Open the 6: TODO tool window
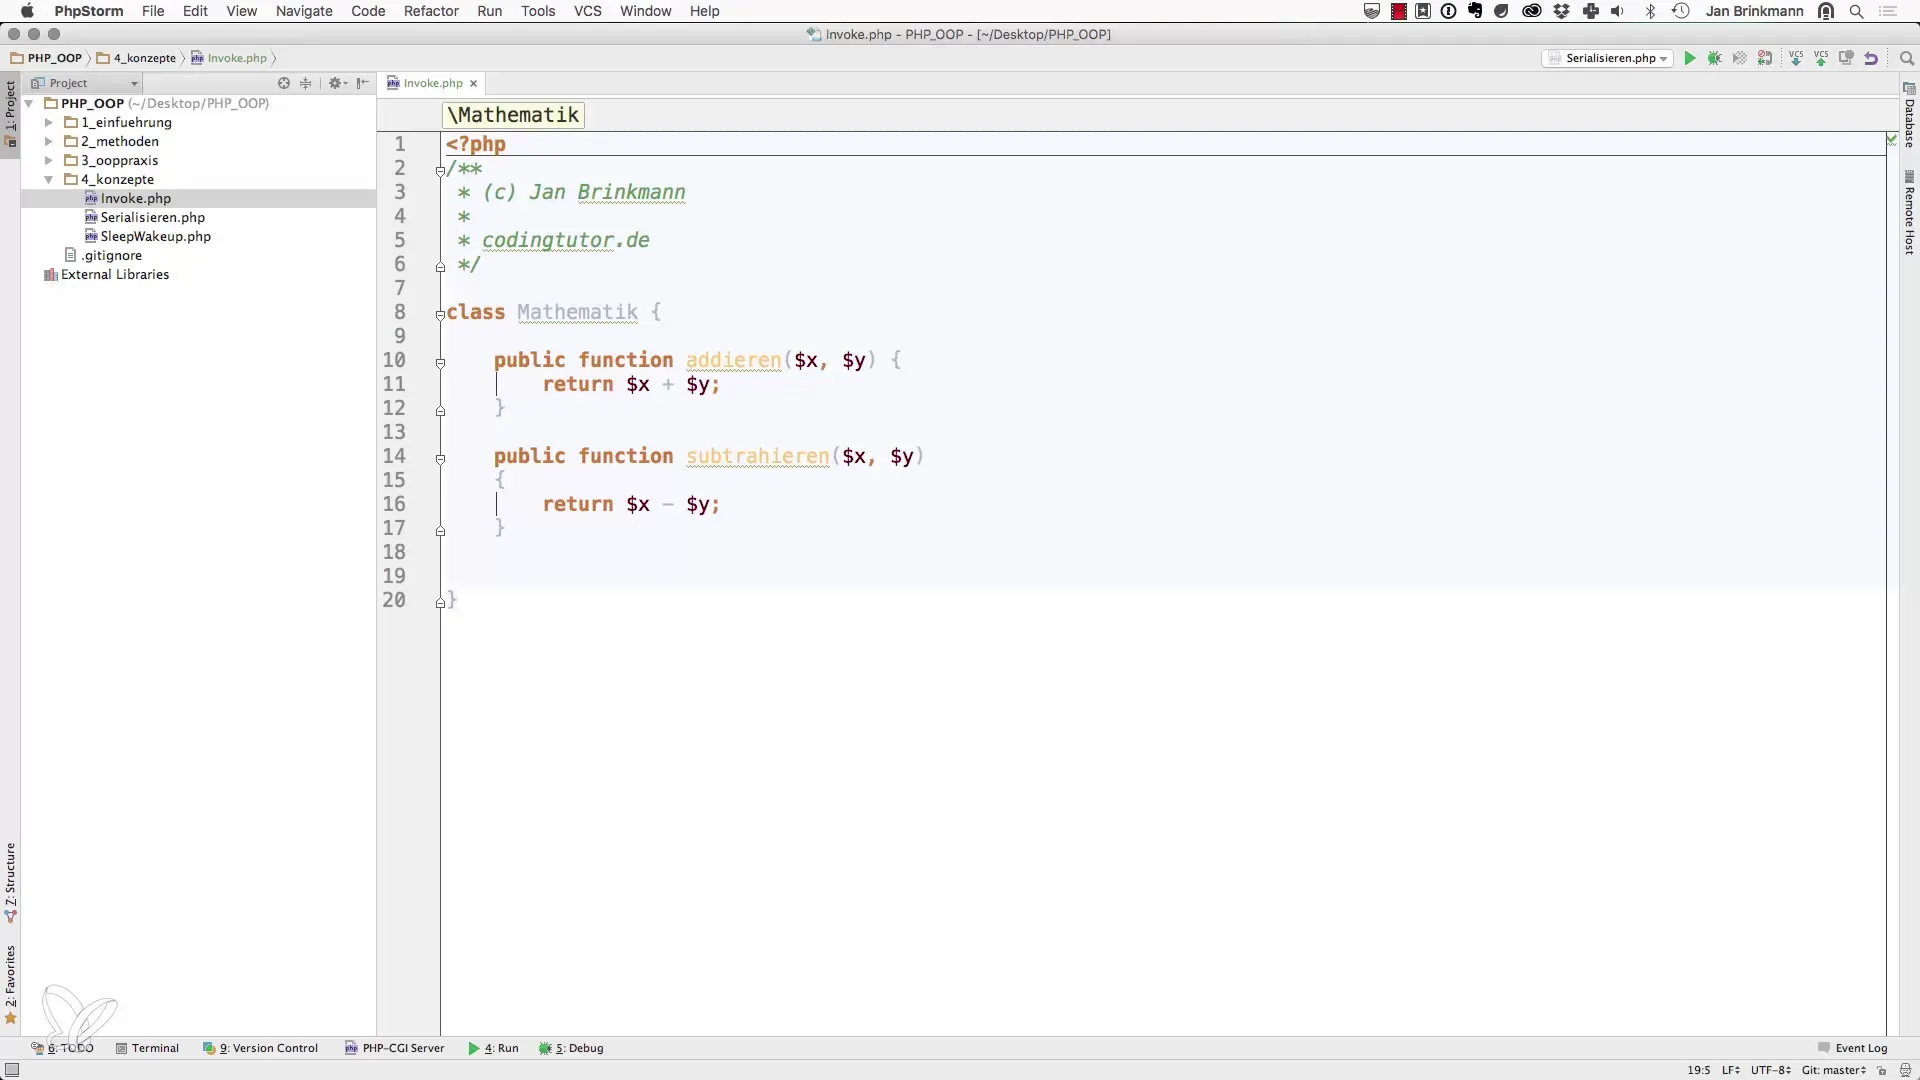The width and height of the screenshot is (1920, 1080). click(x=62, y=1048)
